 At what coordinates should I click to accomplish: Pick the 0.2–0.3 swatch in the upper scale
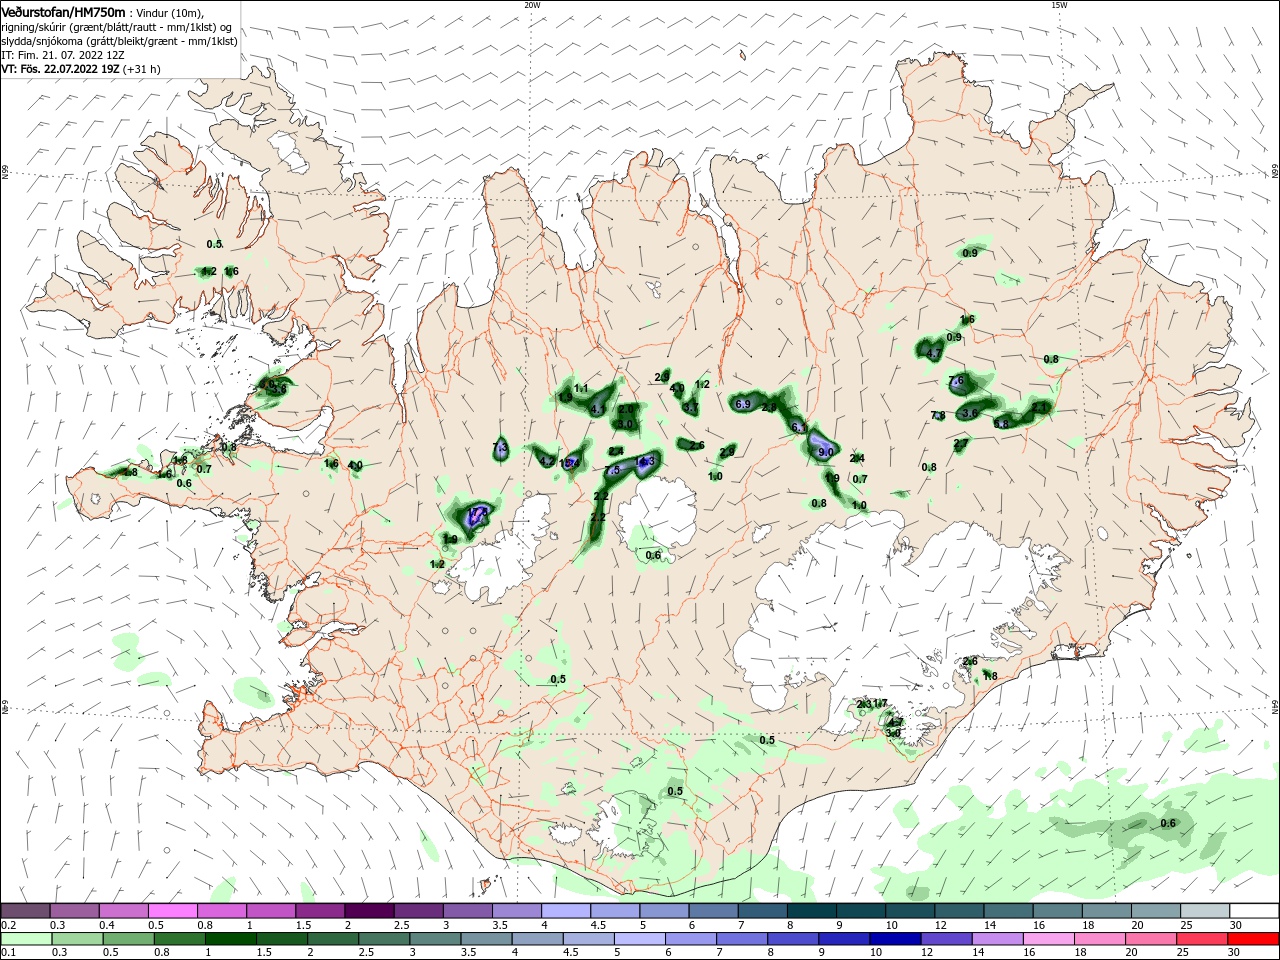point(25,911)
